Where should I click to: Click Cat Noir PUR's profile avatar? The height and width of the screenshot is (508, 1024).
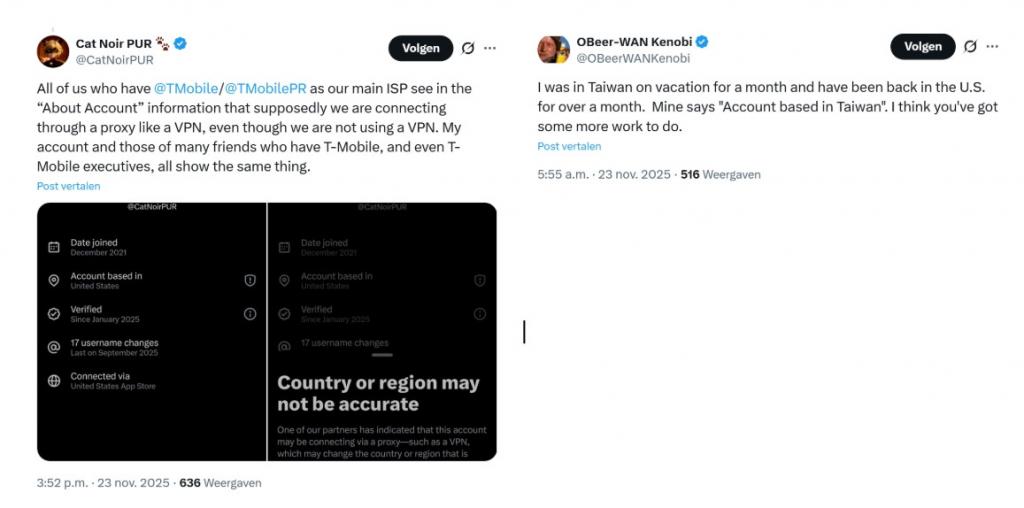[53, 51]
